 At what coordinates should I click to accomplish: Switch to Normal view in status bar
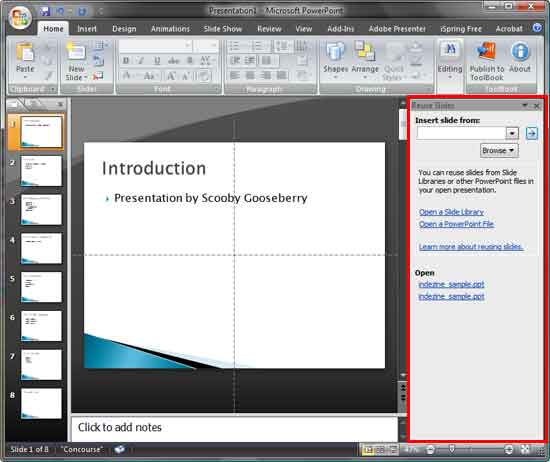[368, 450]
